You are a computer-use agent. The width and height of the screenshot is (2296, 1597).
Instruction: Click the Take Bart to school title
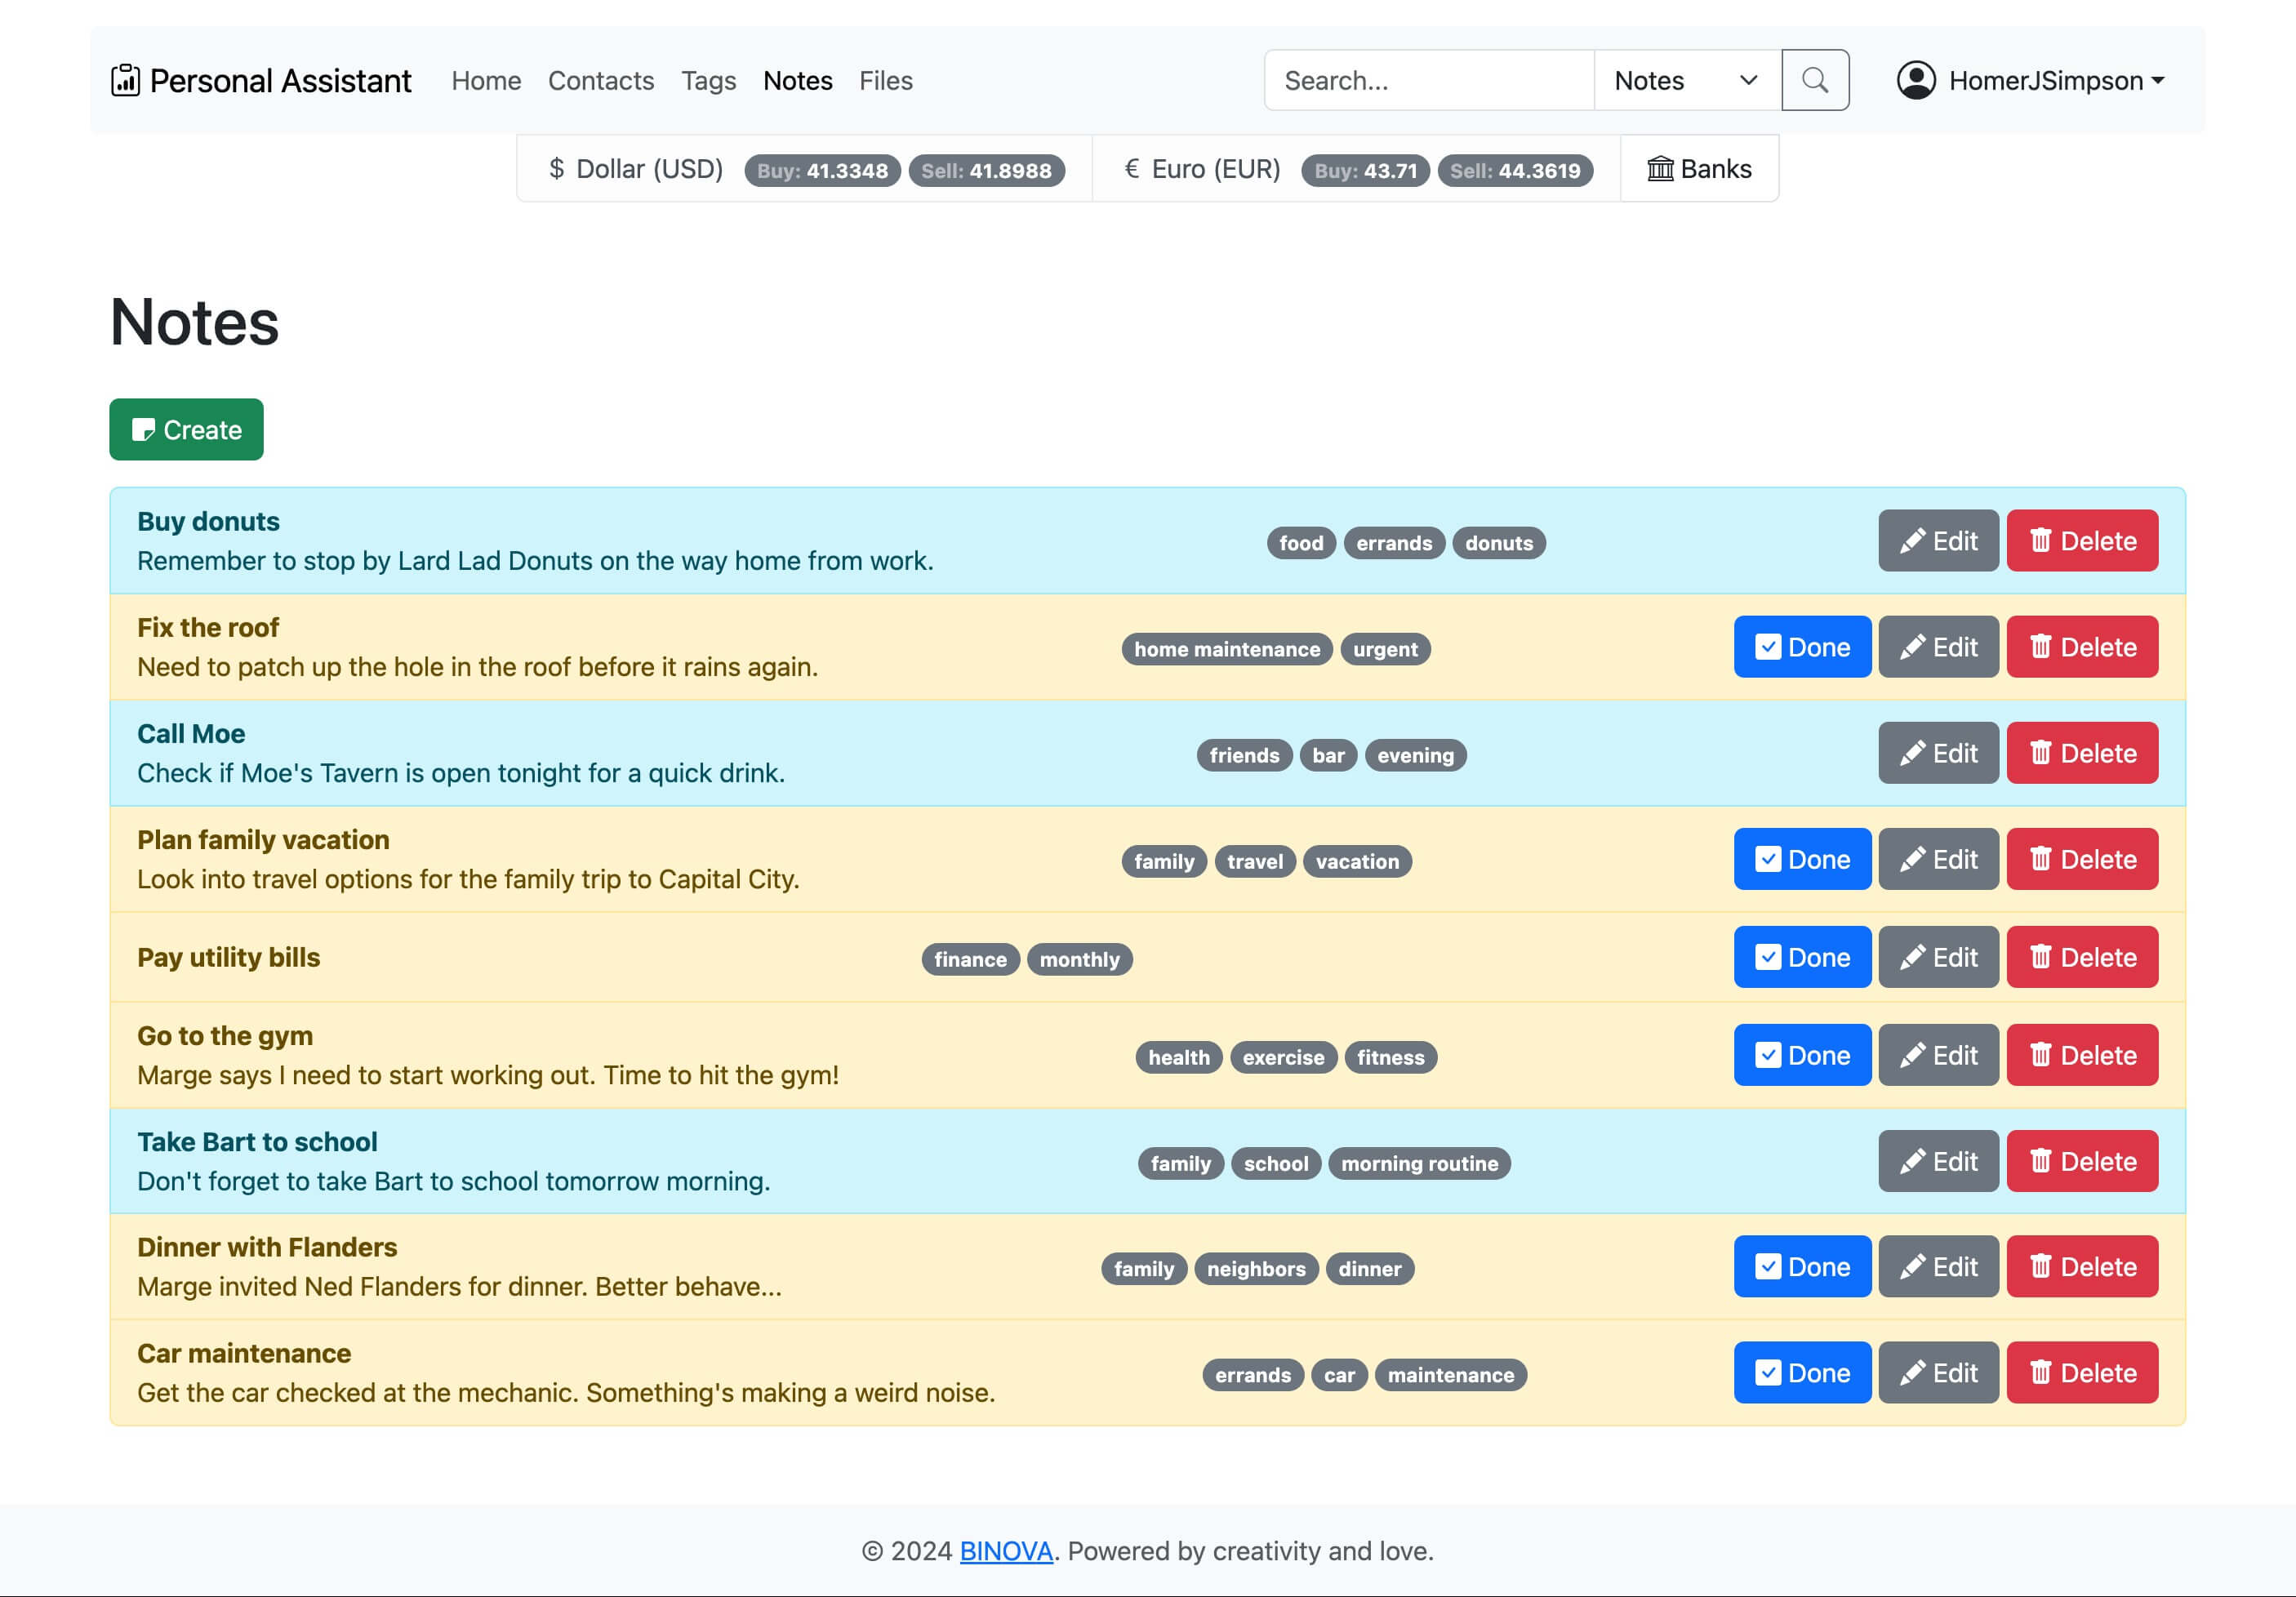(257, 1142)
